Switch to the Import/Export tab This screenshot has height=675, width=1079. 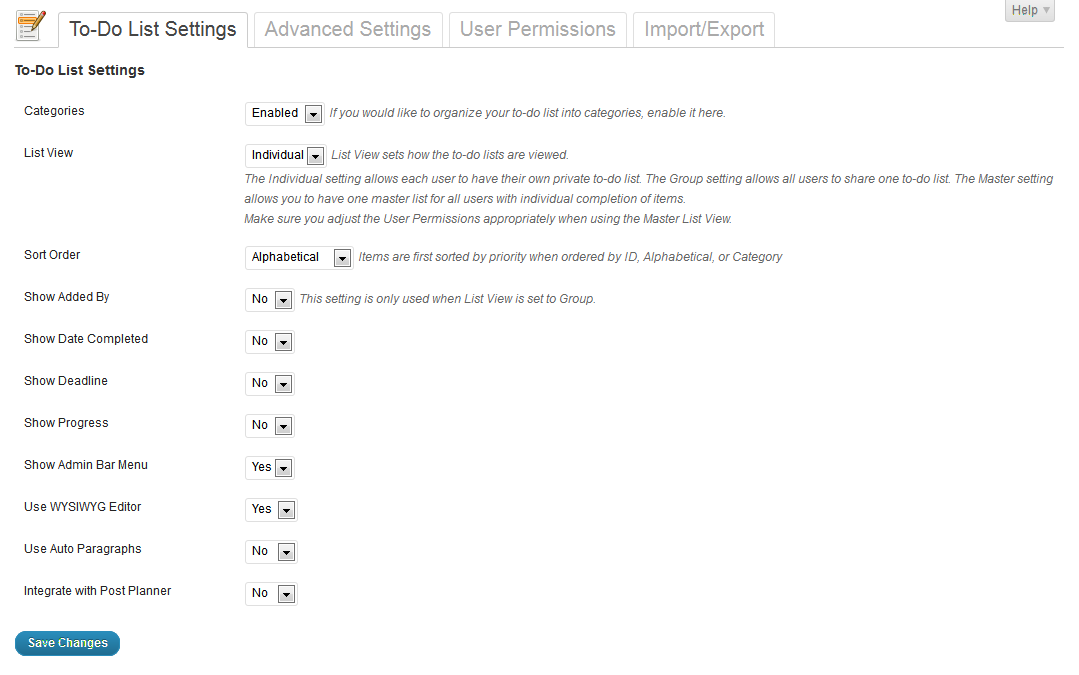(703, 29)
